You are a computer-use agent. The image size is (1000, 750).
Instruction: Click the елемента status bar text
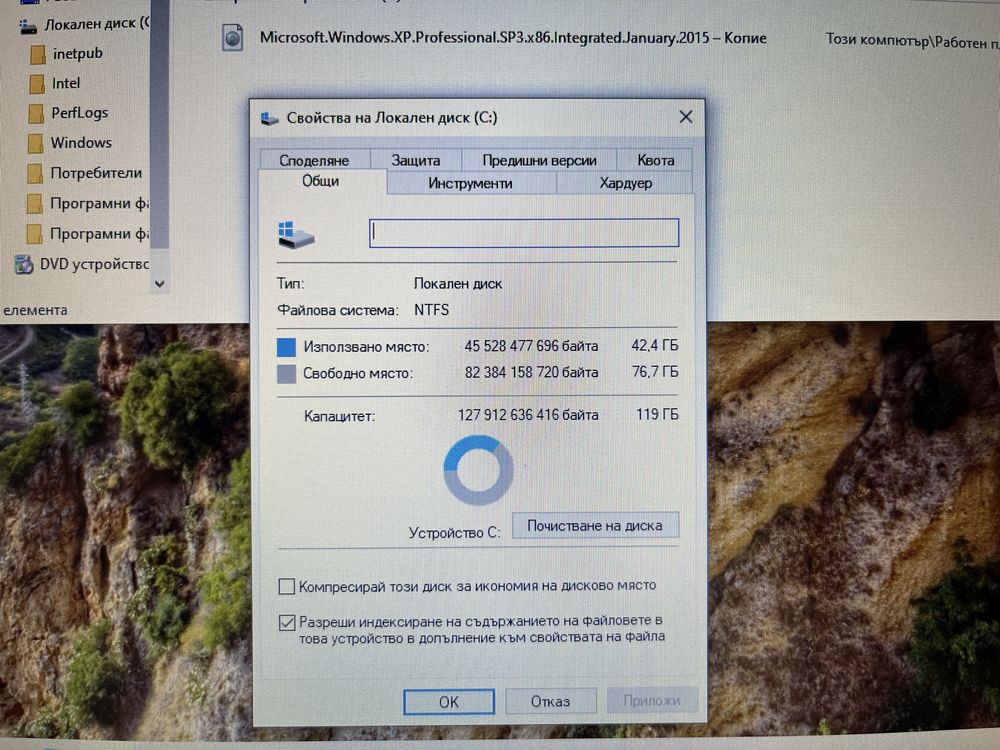pyautogui.click(x=34, y=311)
